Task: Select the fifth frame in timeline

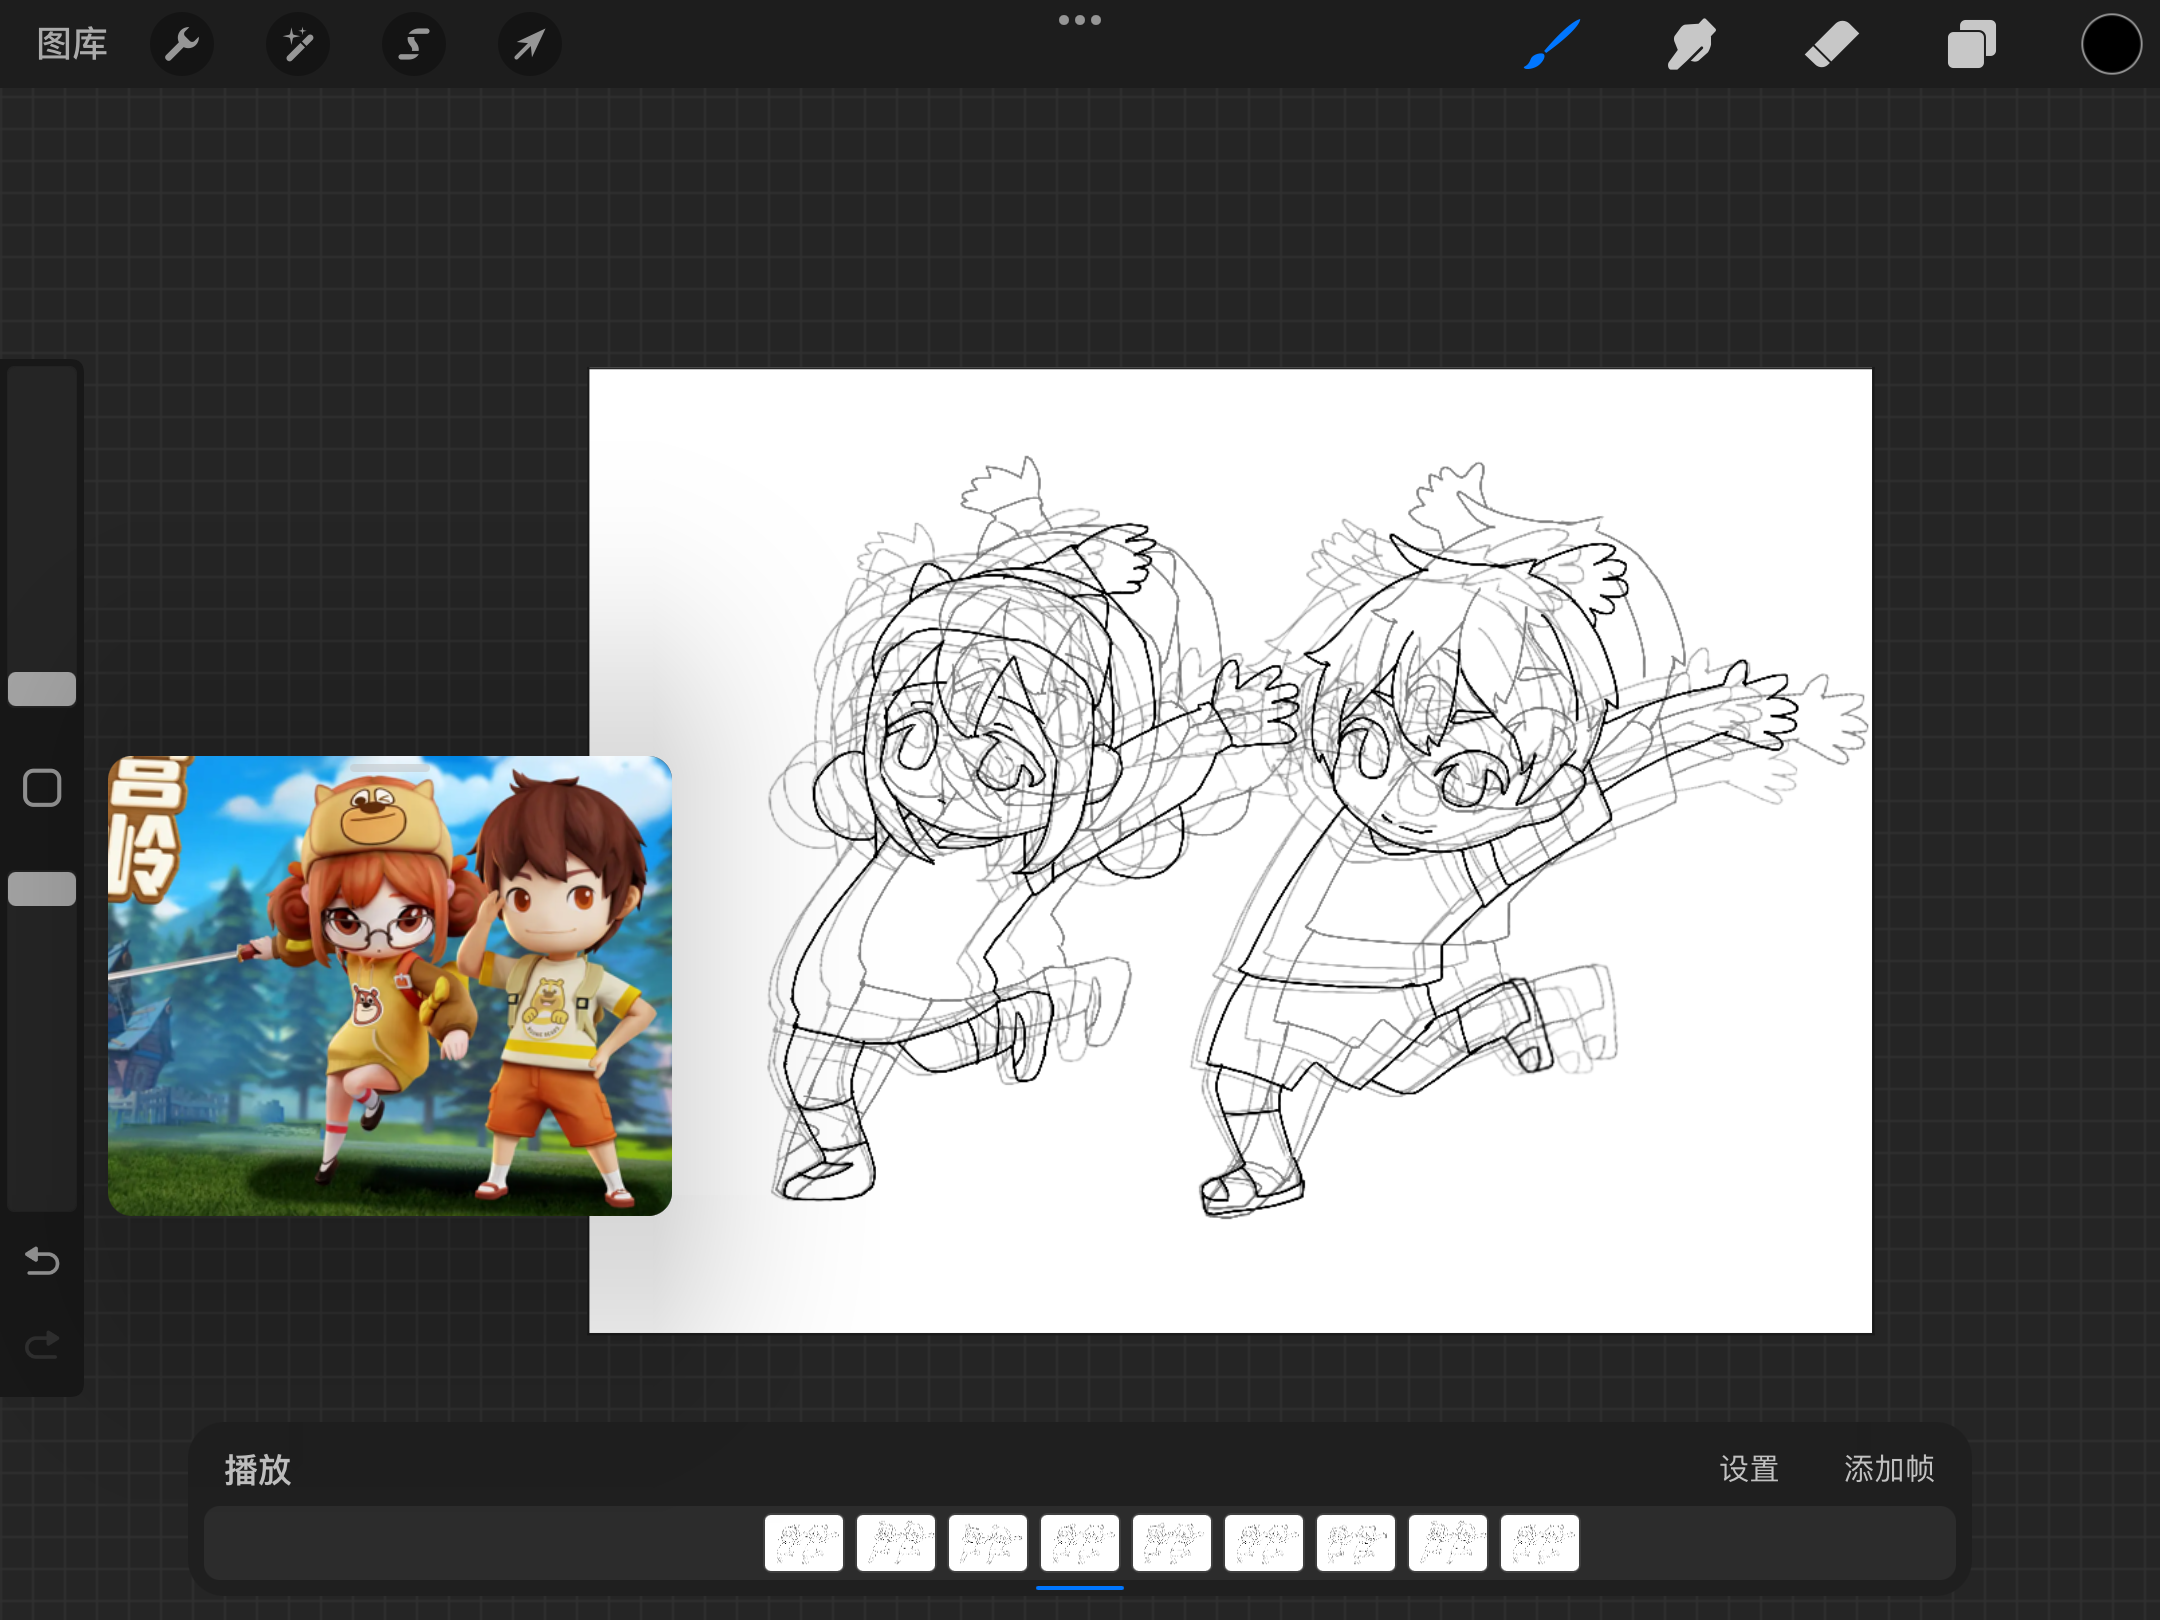Action: (1172, 1543)
